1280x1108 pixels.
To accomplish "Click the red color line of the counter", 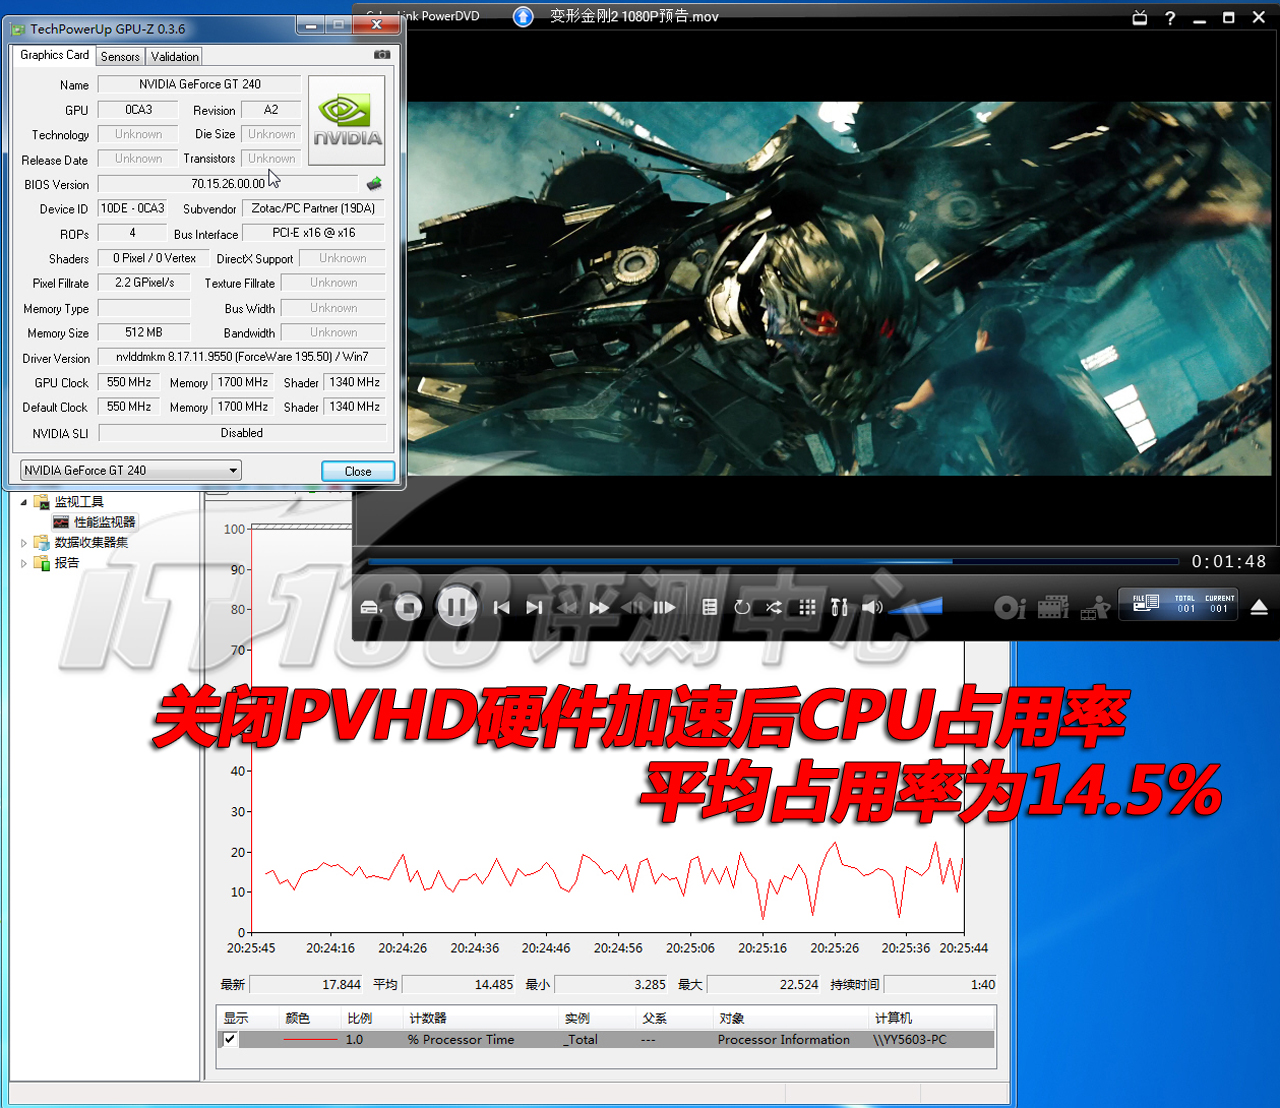I will [x=310, y=1040].
